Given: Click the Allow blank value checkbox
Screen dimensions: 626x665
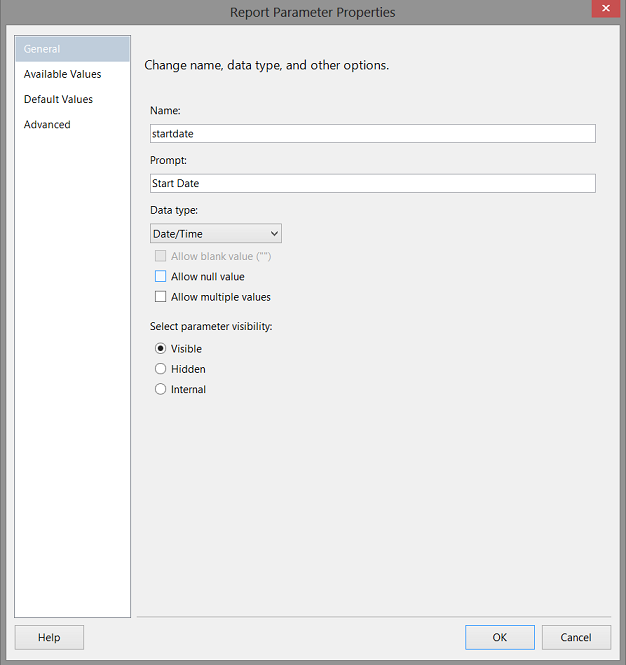Looking at the screenshot, I should (x=161, y=256).
